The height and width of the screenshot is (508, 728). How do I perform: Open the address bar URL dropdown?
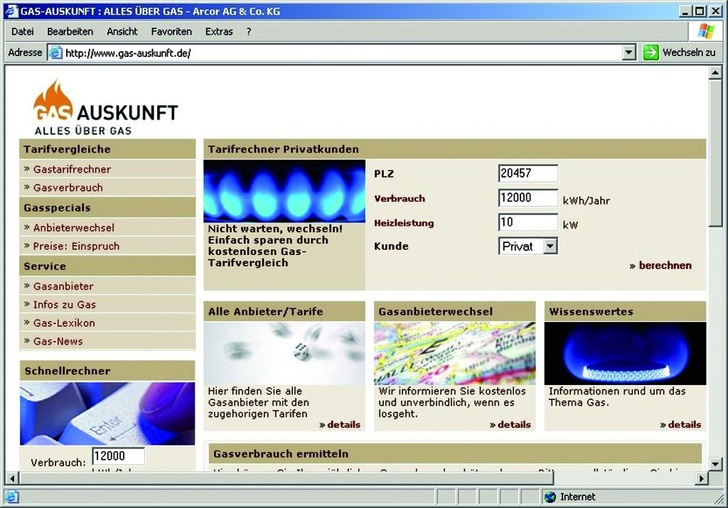(628, 53)
